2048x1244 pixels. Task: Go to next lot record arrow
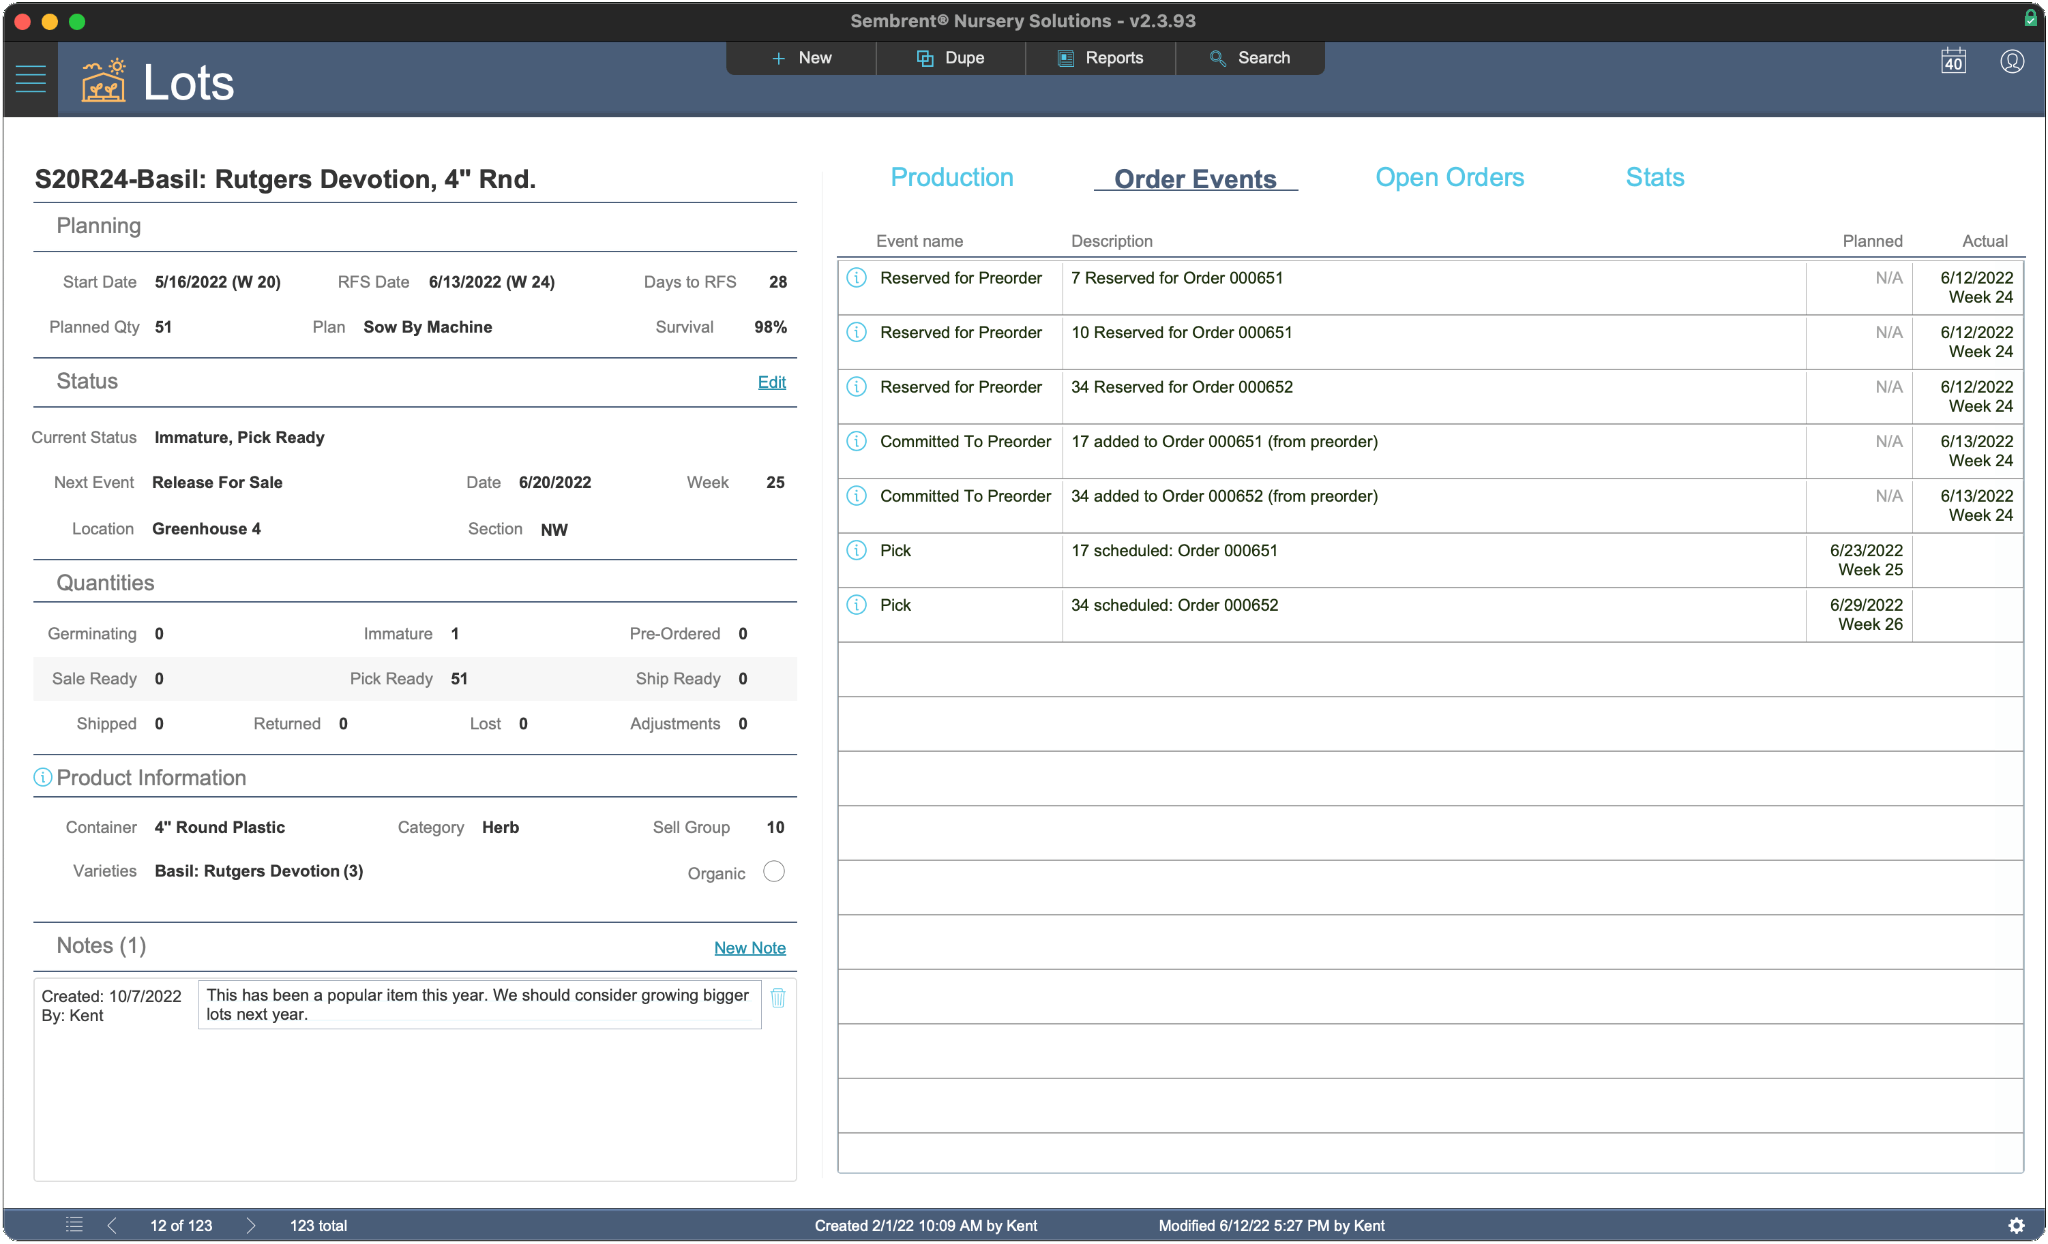click(251, 1225)
